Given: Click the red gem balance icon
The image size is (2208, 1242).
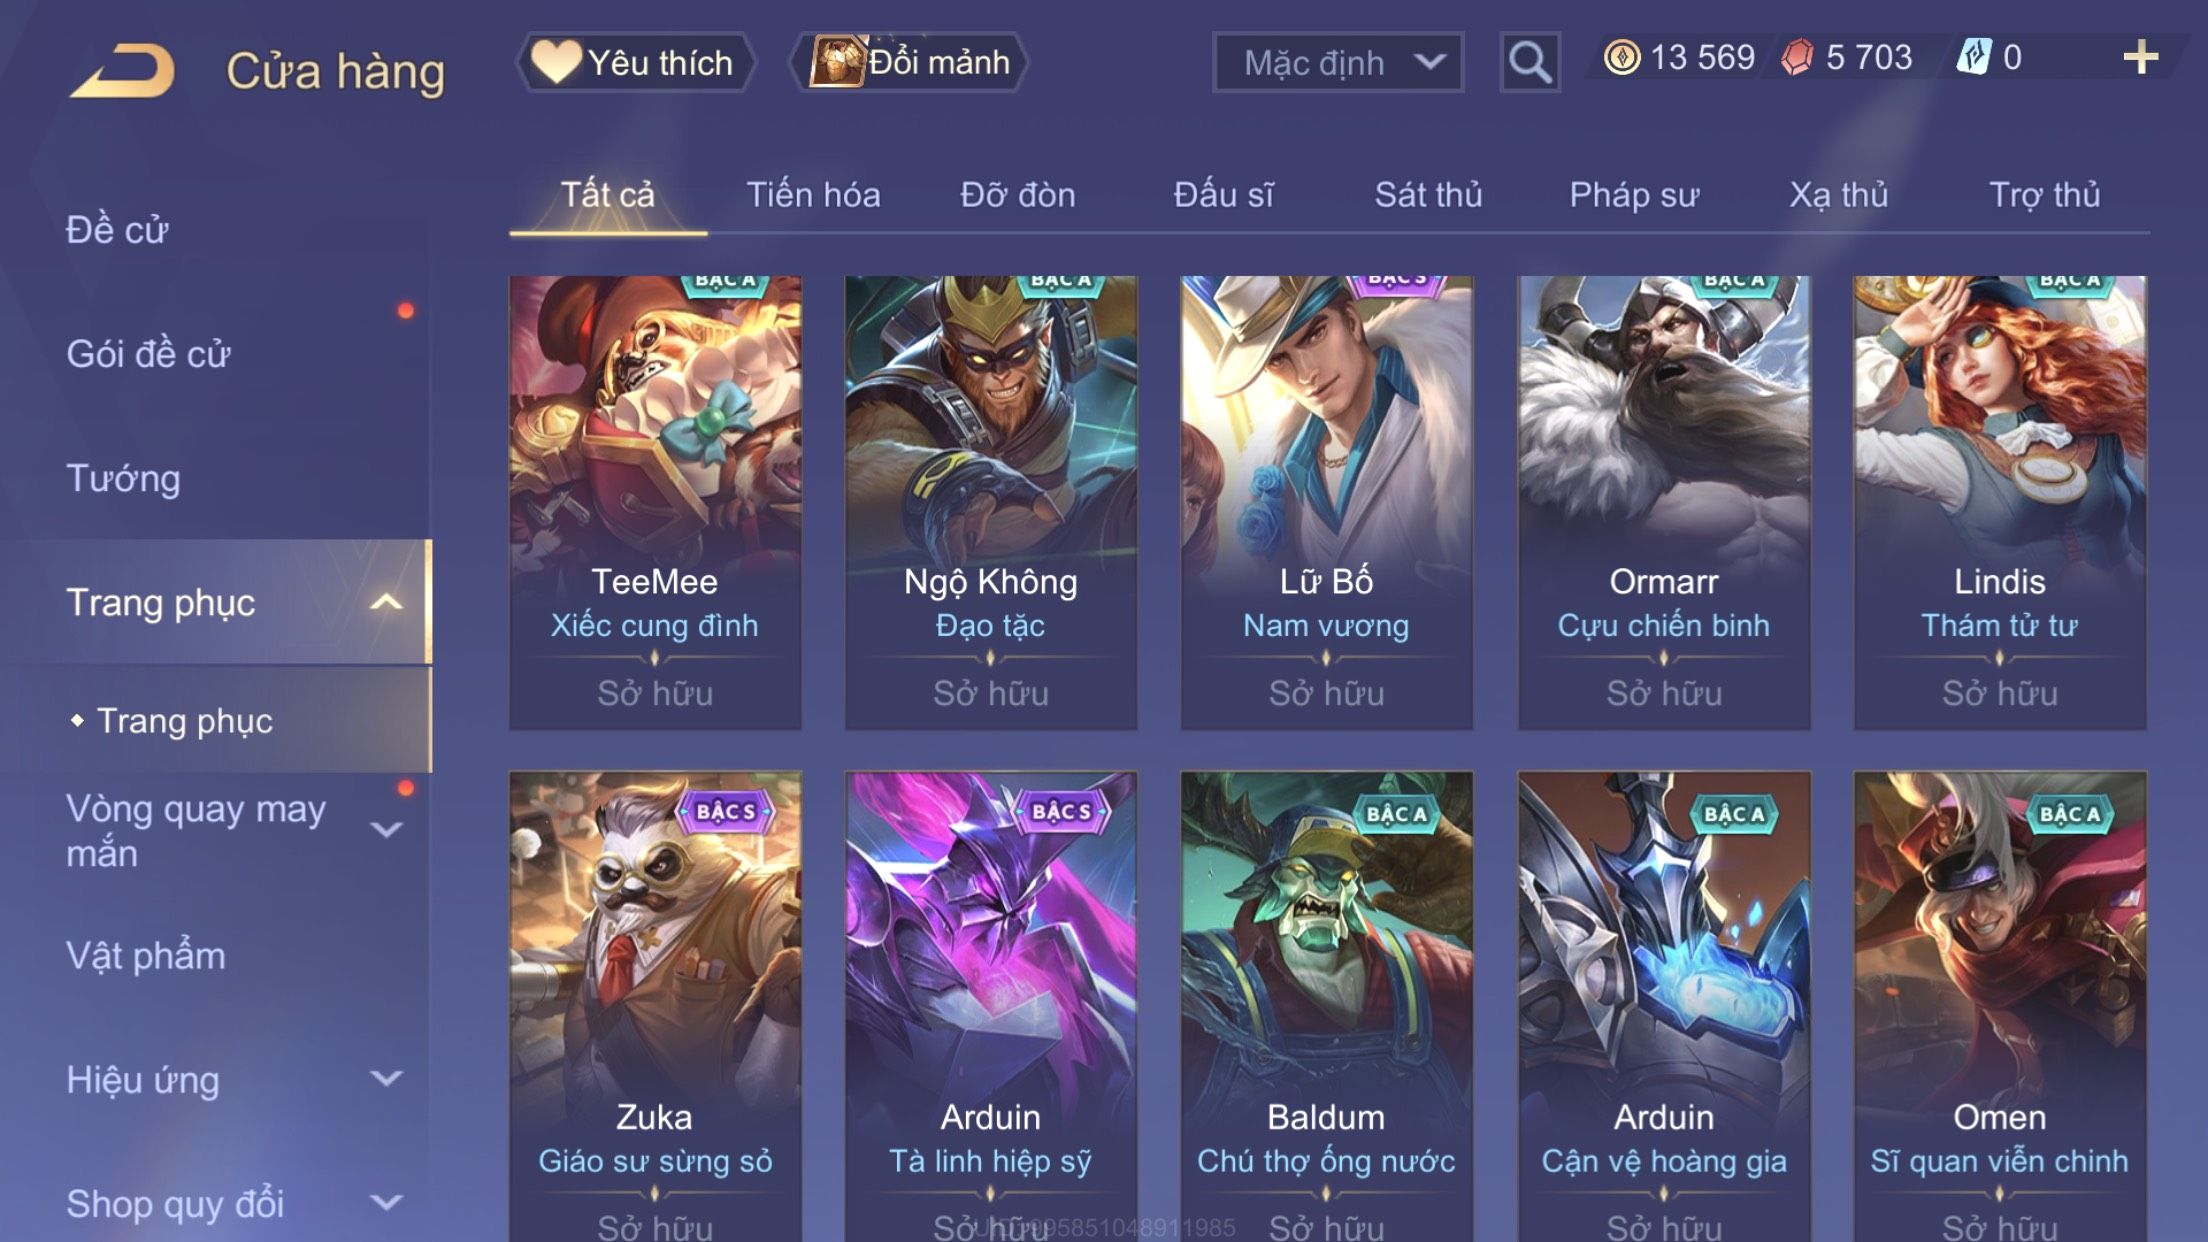Looking at the screenshot, I should pyautogui.click(x=1797, y=58).
